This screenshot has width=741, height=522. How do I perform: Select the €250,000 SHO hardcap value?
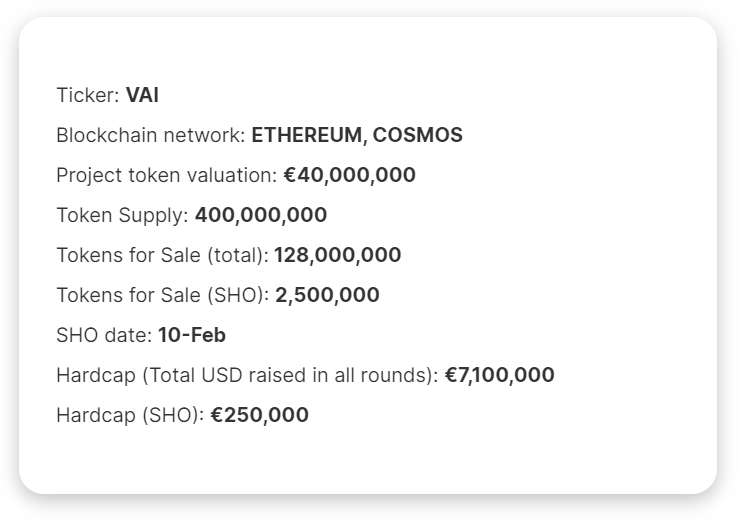[x=259, y=415]
